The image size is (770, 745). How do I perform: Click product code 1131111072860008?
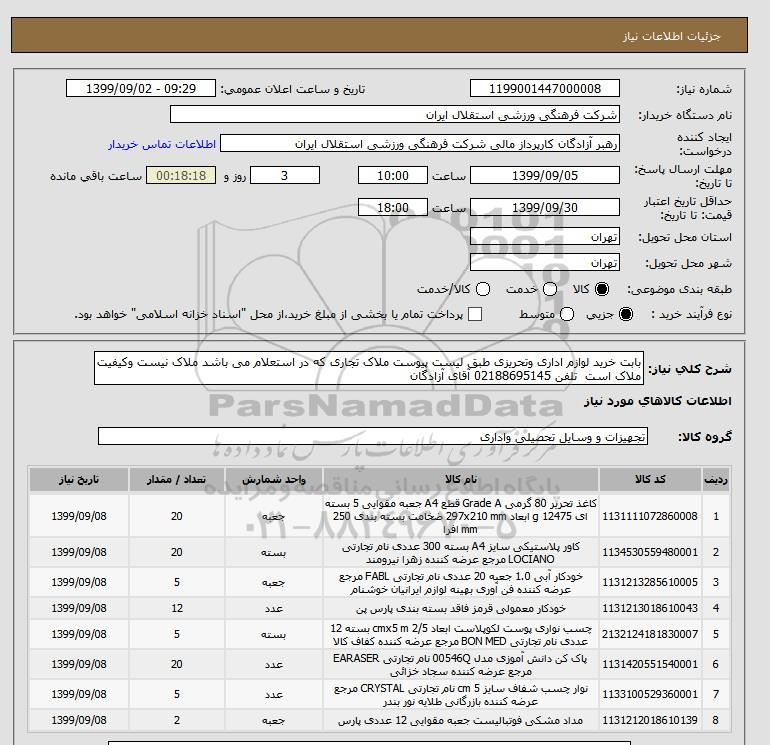[x=650, y=516]
